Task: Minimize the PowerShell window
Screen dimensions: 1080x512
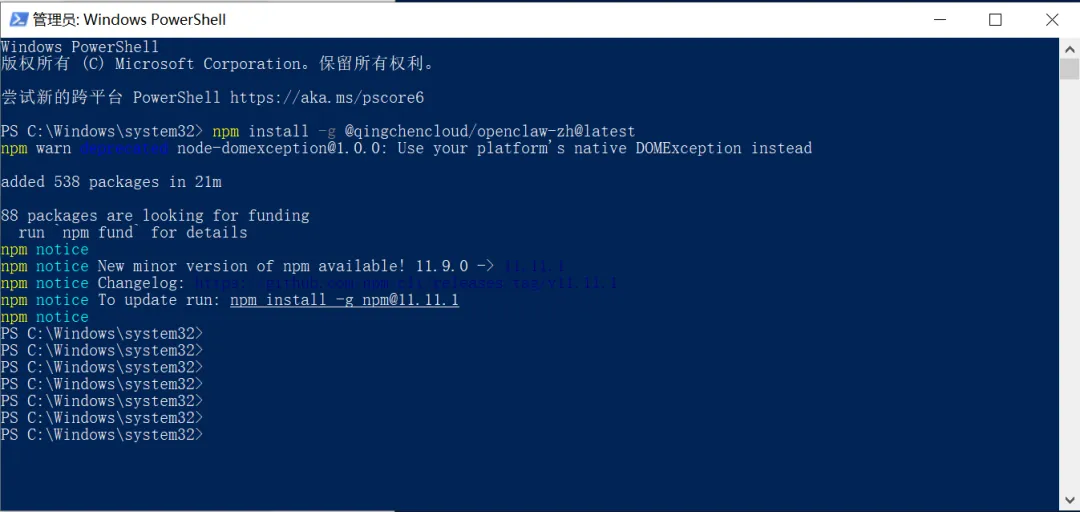Action: pyautogui.click(x=937, y=19)
